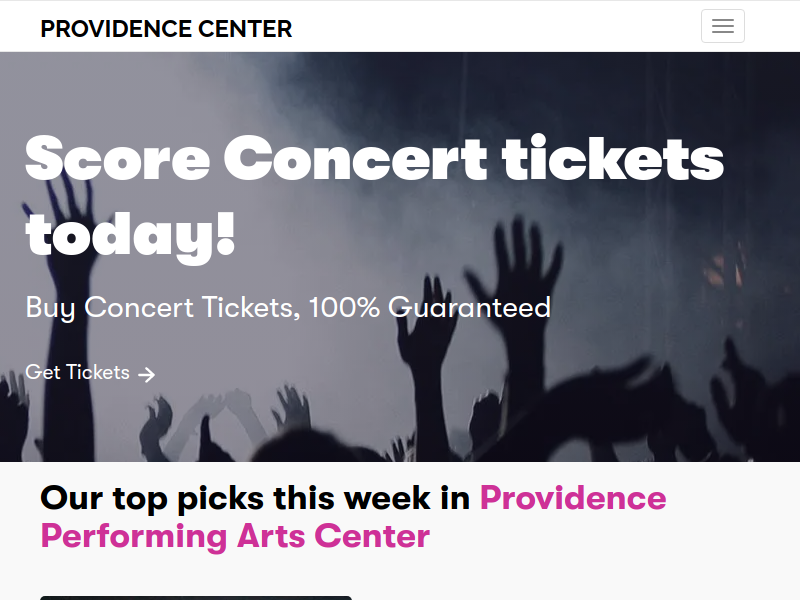This screenshot has height=600, width=800.
Task: Click the word 'CENTER' in the site logo
Action: tap(245, 29)
